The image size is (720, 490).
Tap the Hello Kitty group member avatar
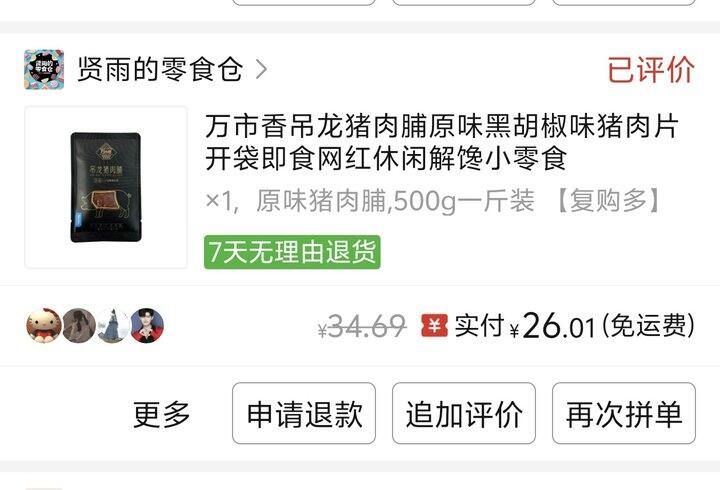[x=43, y=326]
